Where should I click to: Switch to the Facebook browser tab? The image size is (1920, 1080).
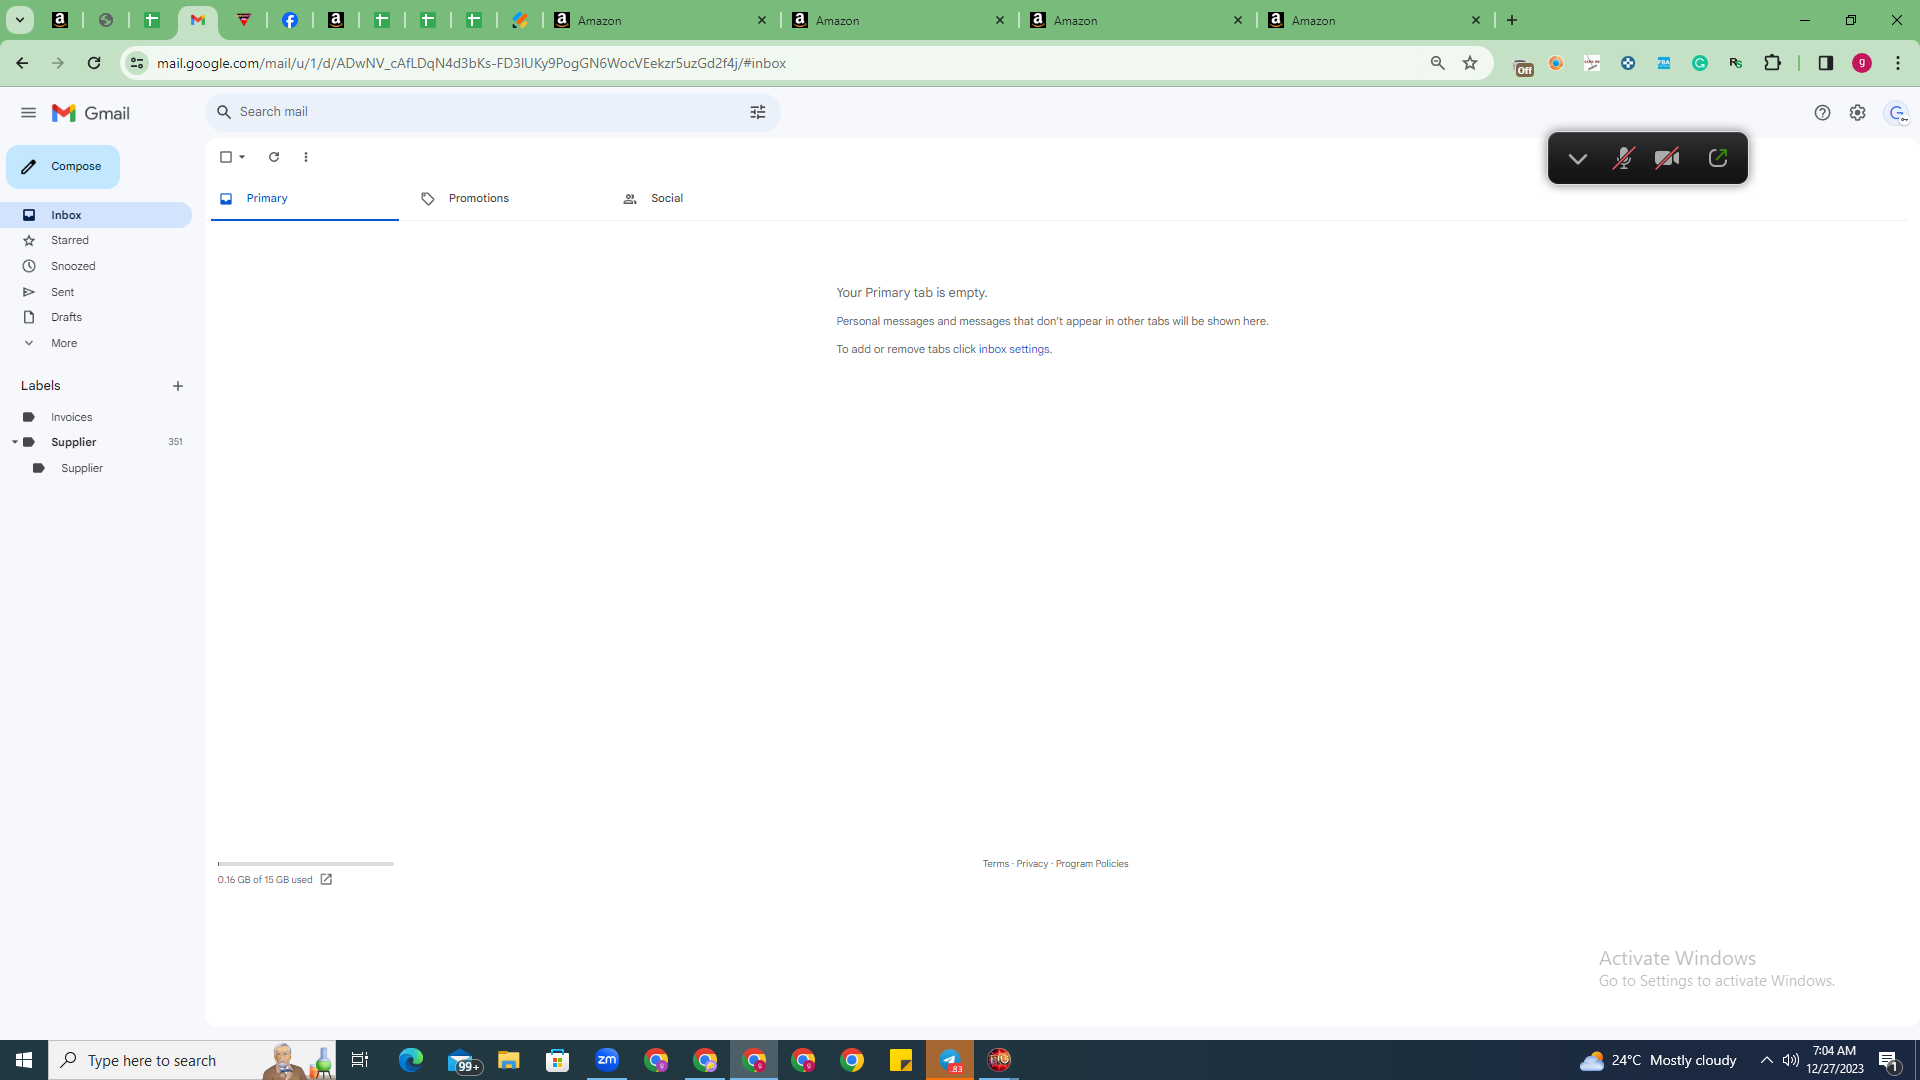click(x=290, y=20)
